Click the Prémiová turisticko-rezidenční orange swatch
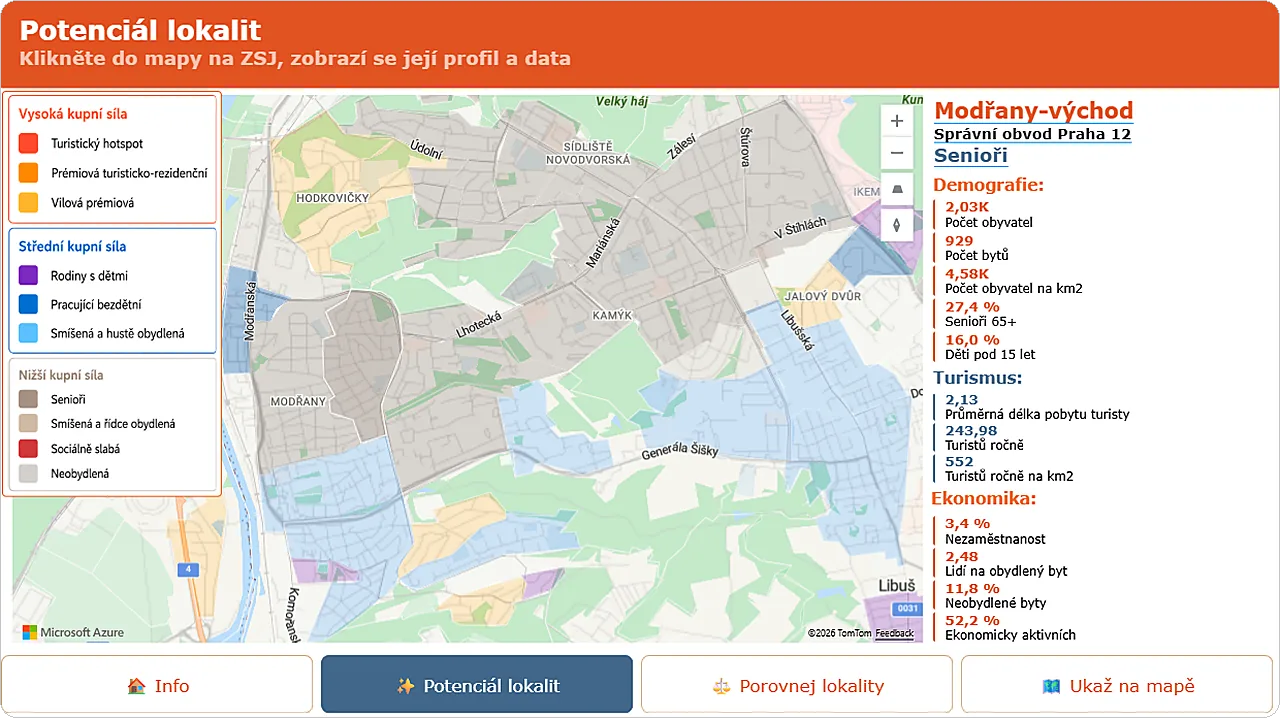1280x718 pixels. click(28, 173)
